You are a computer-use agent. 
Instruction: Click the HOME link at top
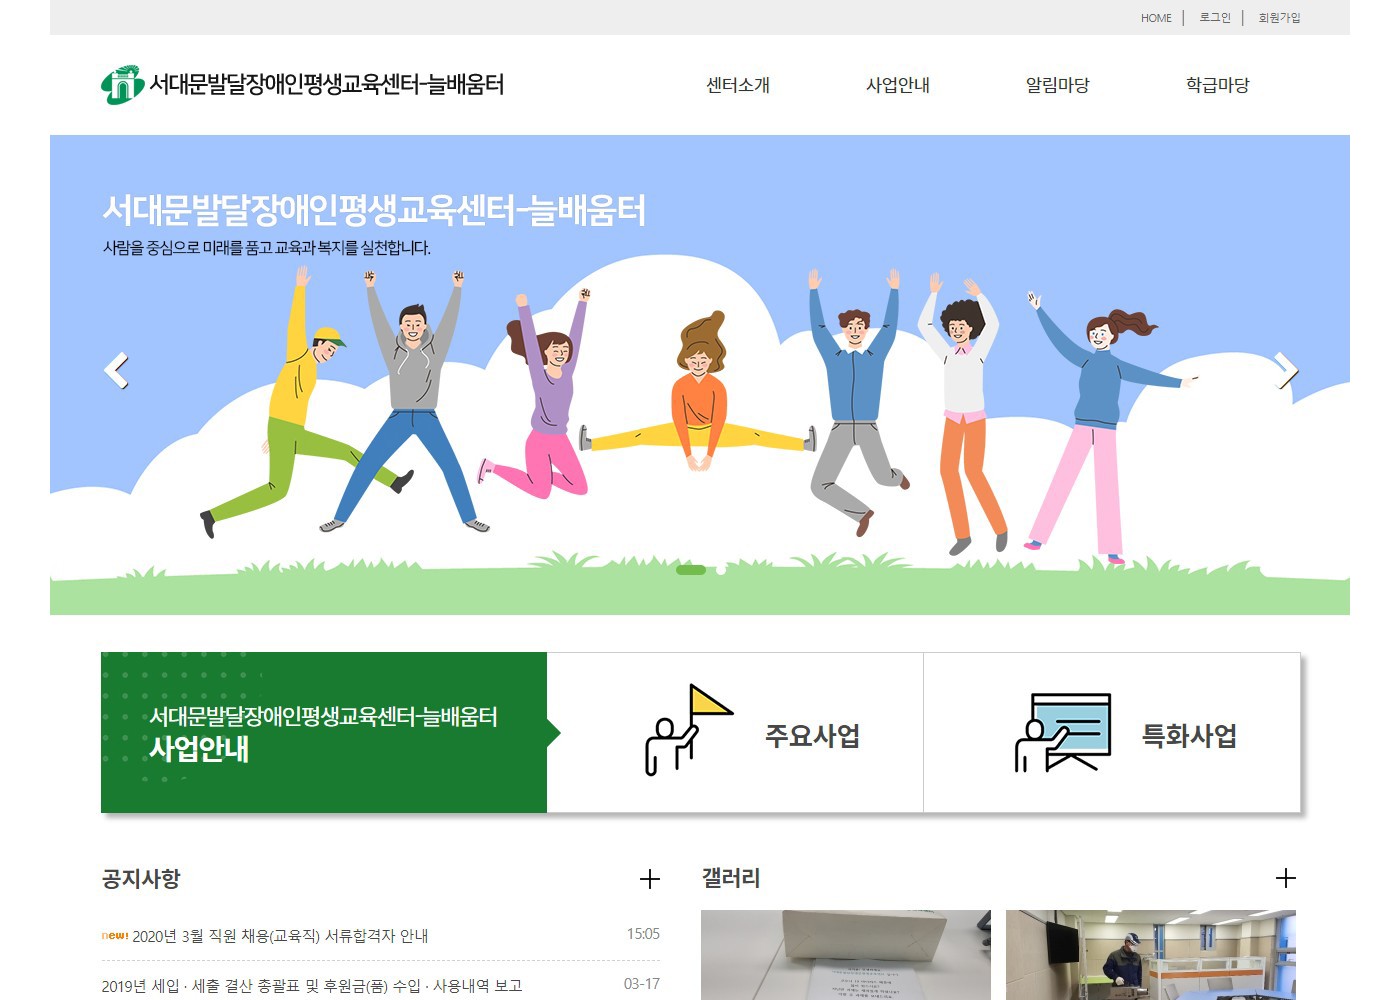(1156, 18)
